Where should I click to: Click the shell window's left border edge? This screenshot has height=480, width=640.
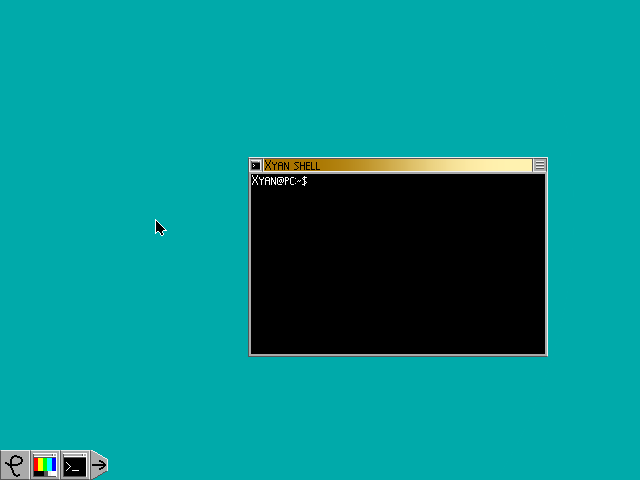[249, 260]
